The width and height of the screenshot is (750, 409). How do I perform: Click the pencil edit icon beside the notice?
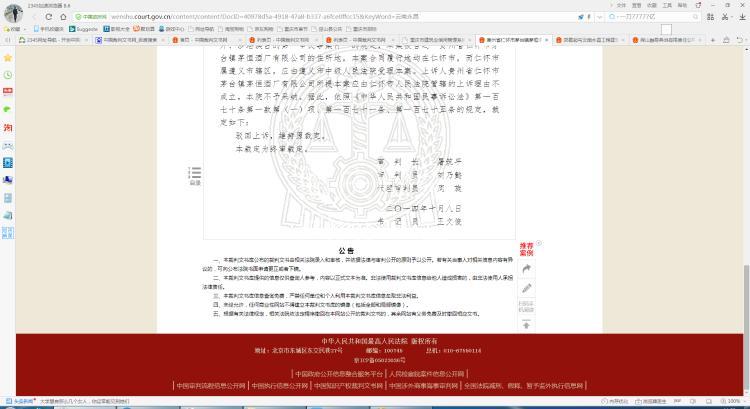point(527,288)
